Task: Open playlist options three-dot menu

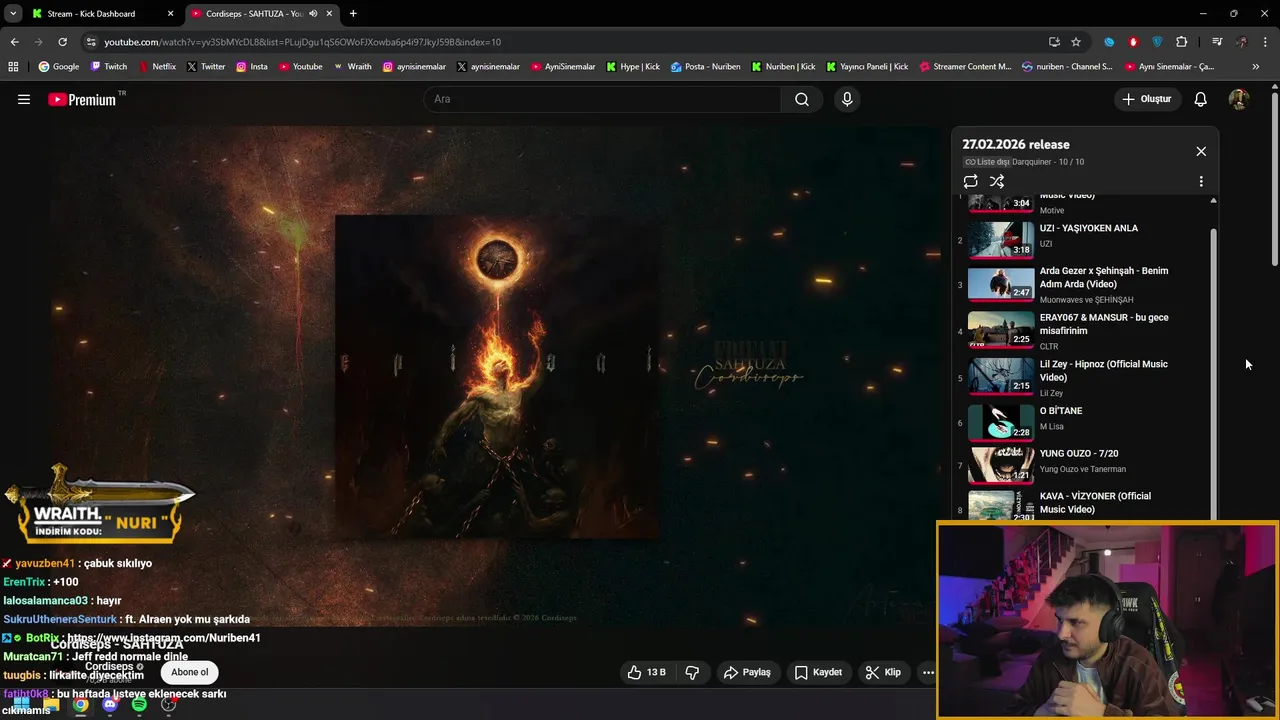Action: [x=1201, y=181]
